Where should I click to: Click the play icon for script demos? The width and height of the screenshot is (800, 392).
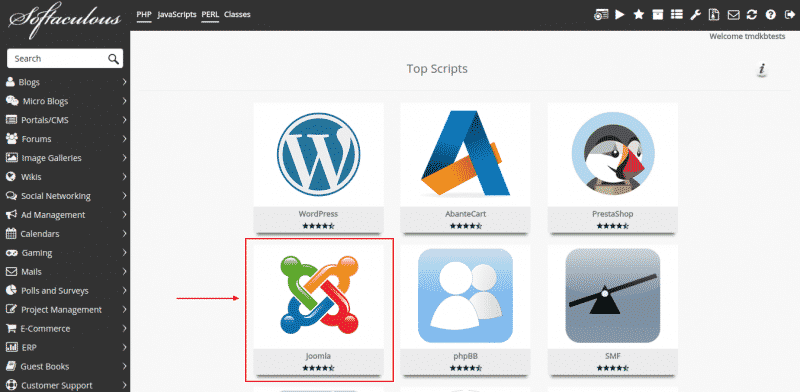pos(620,15)
